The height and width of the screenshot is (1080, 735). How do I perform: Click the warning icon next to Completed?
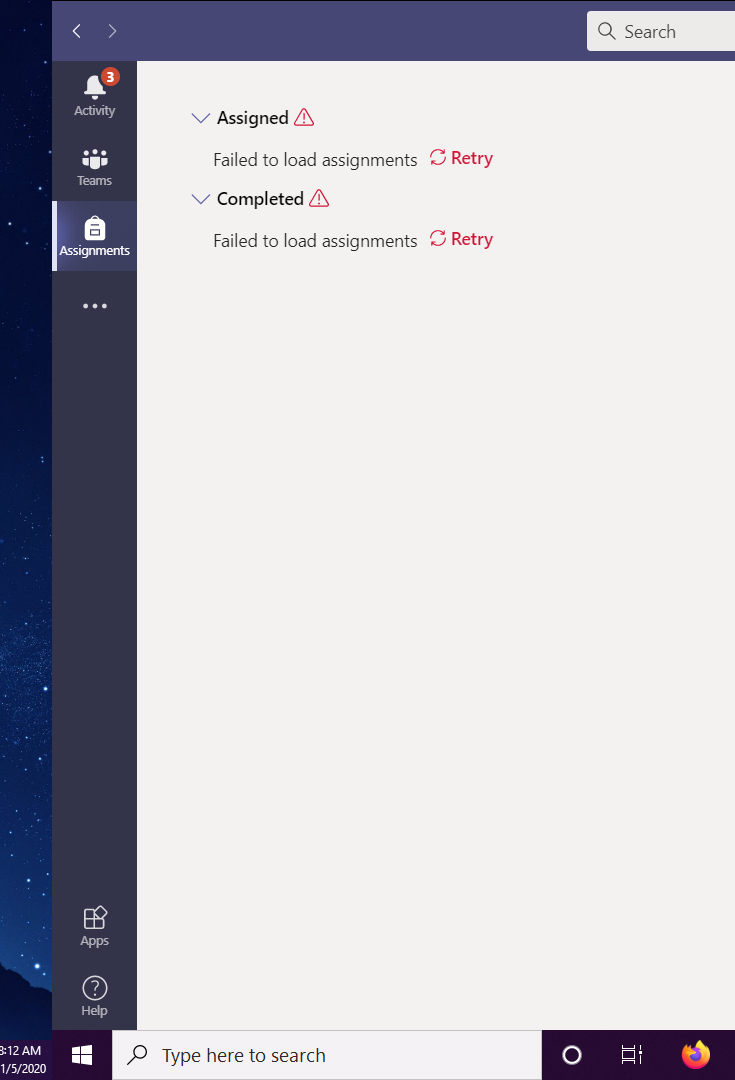coord(319,198)
